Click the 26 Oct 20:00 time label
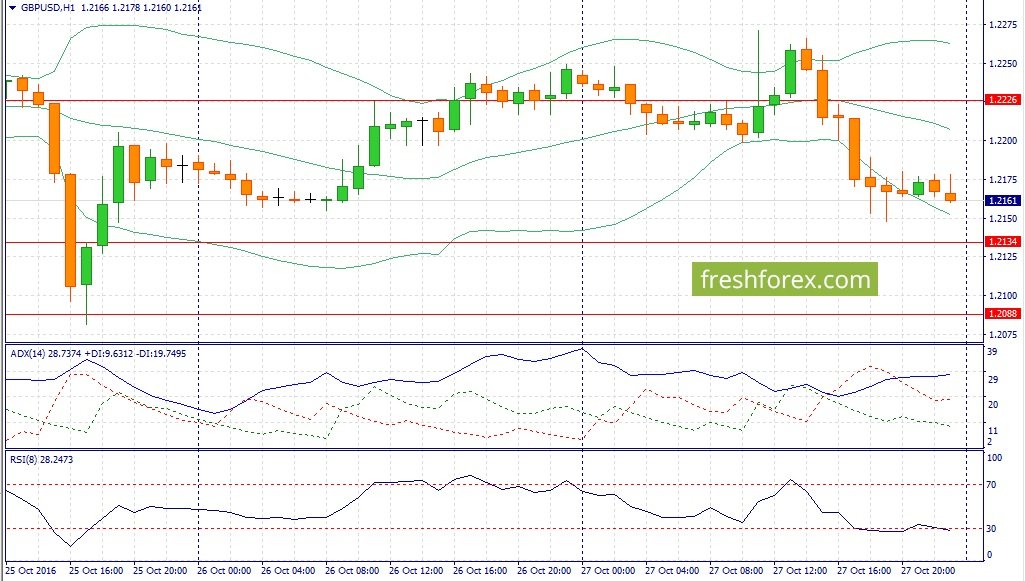 point(545,571)
